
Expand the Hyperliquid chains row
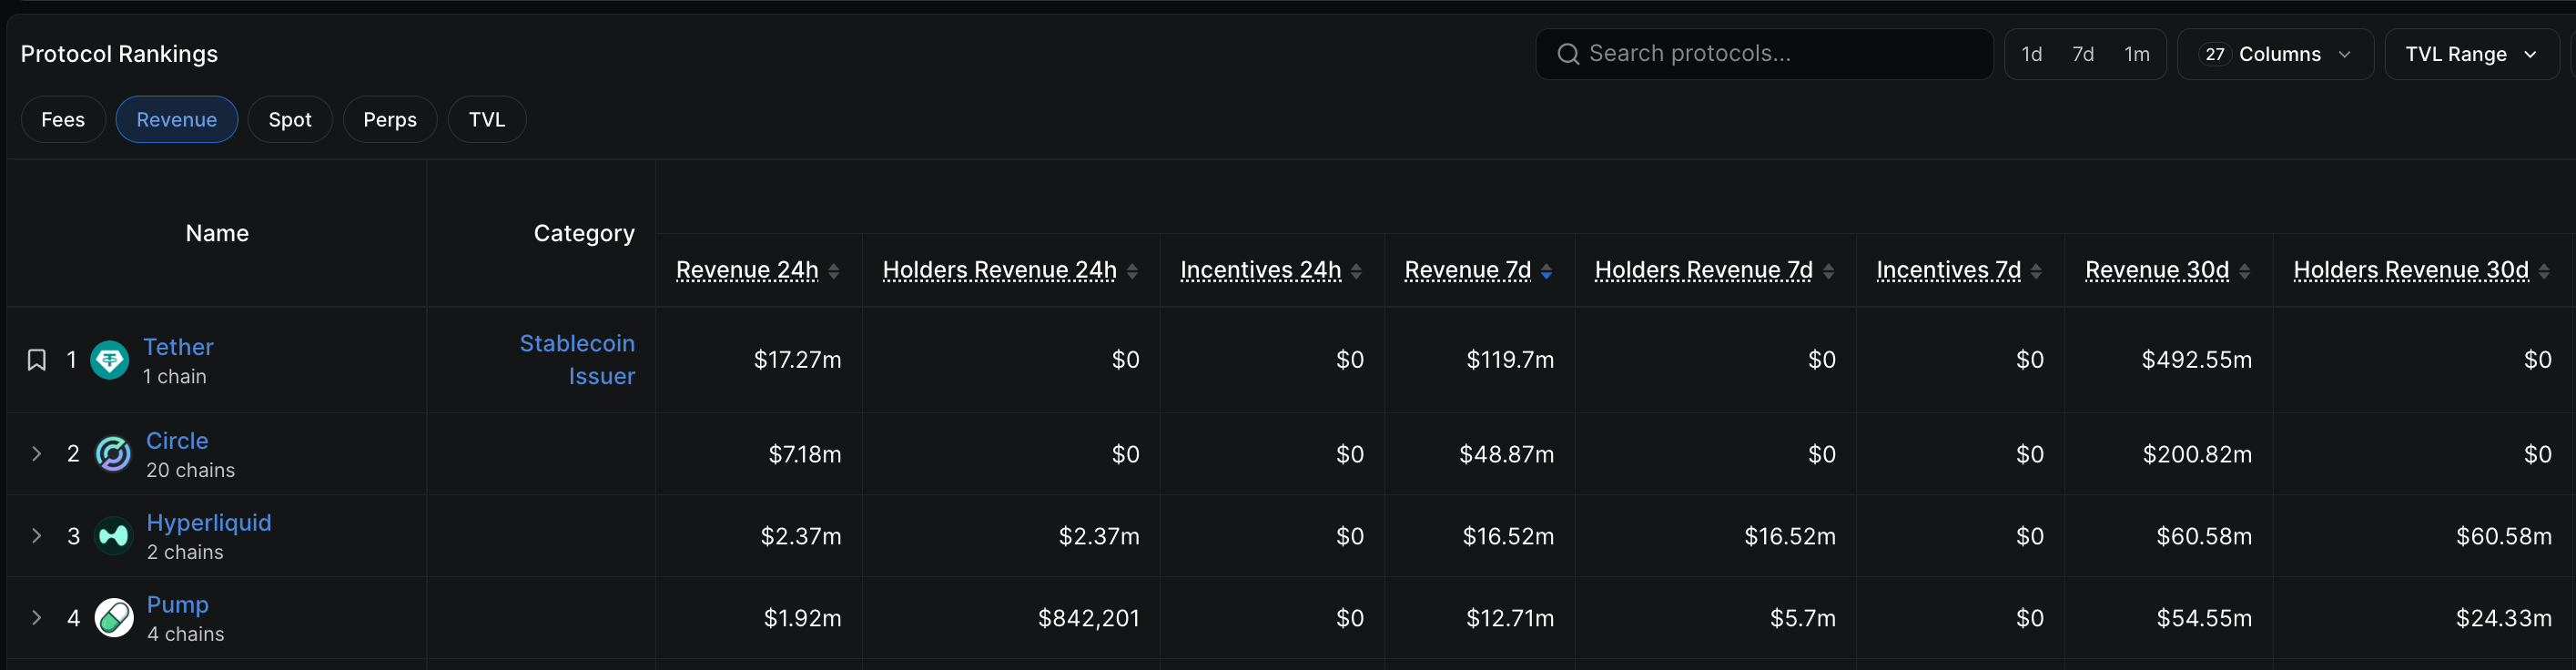click(x=36, y=536)
